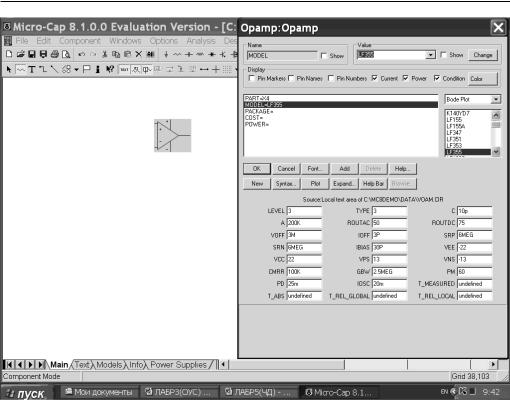Viewport: 510px width, 400px height.
Task: Select the Ground component icon
Action: tap(166, 54)
